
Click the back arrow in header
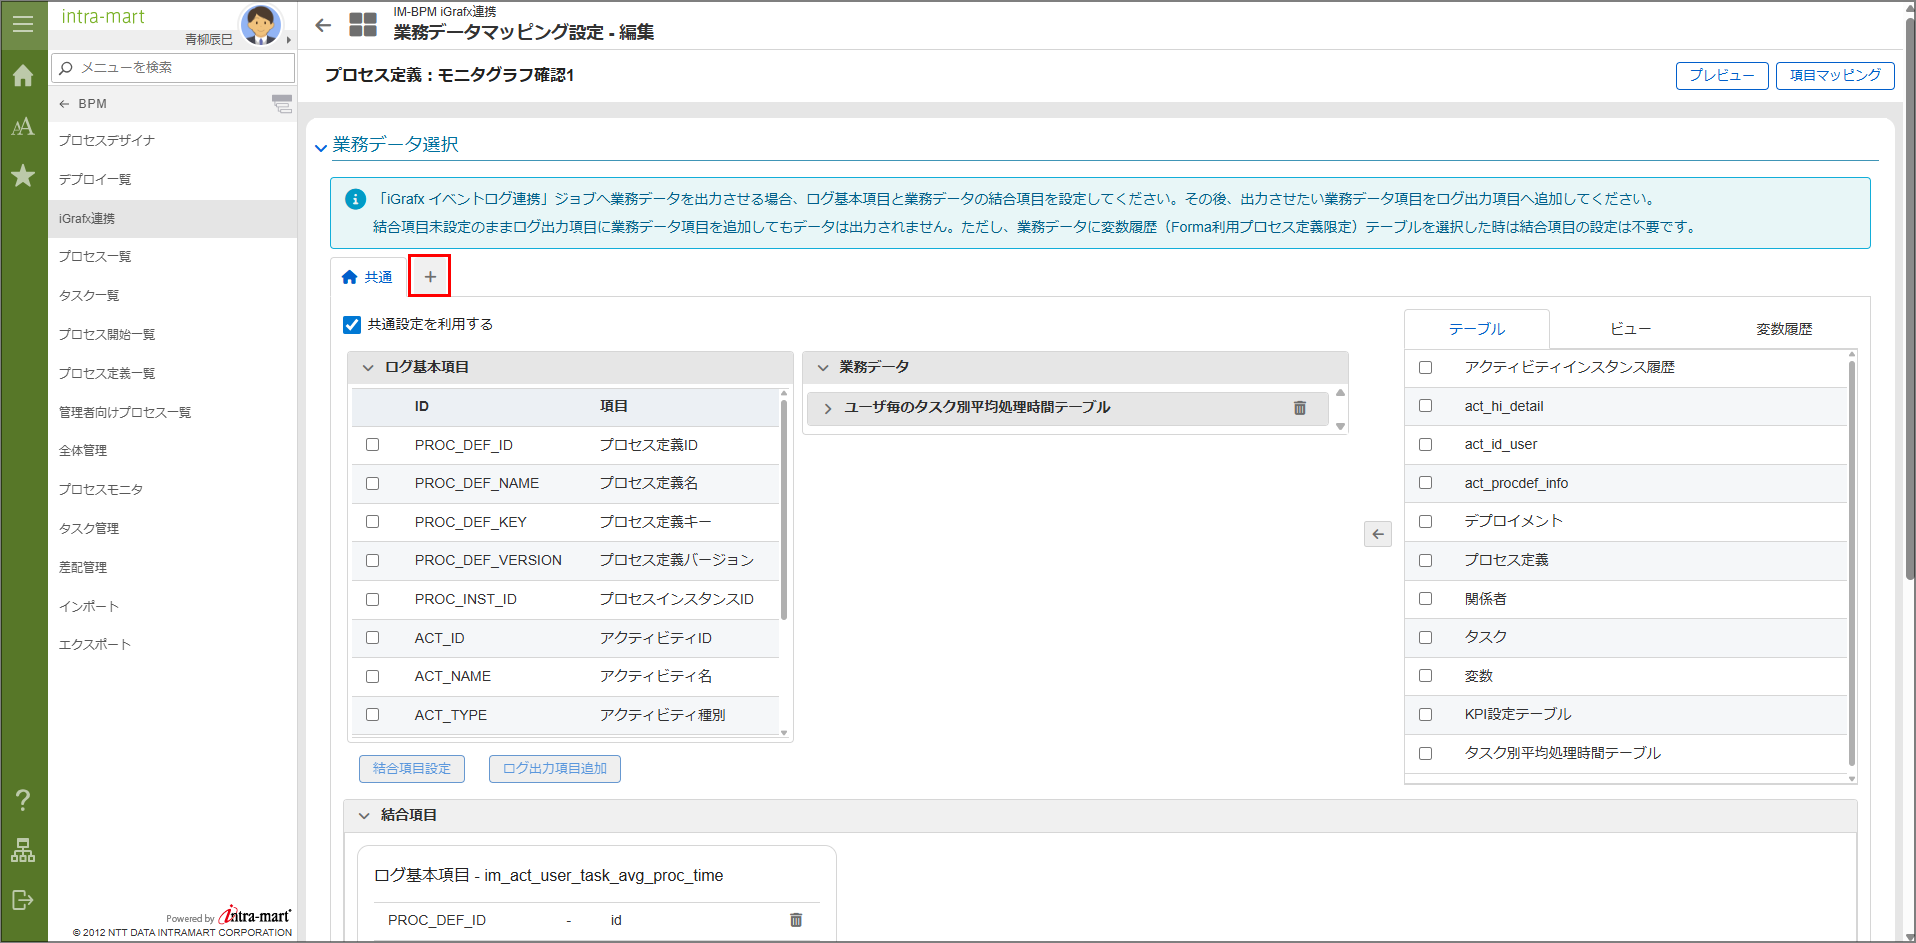(x=323, y=26)
